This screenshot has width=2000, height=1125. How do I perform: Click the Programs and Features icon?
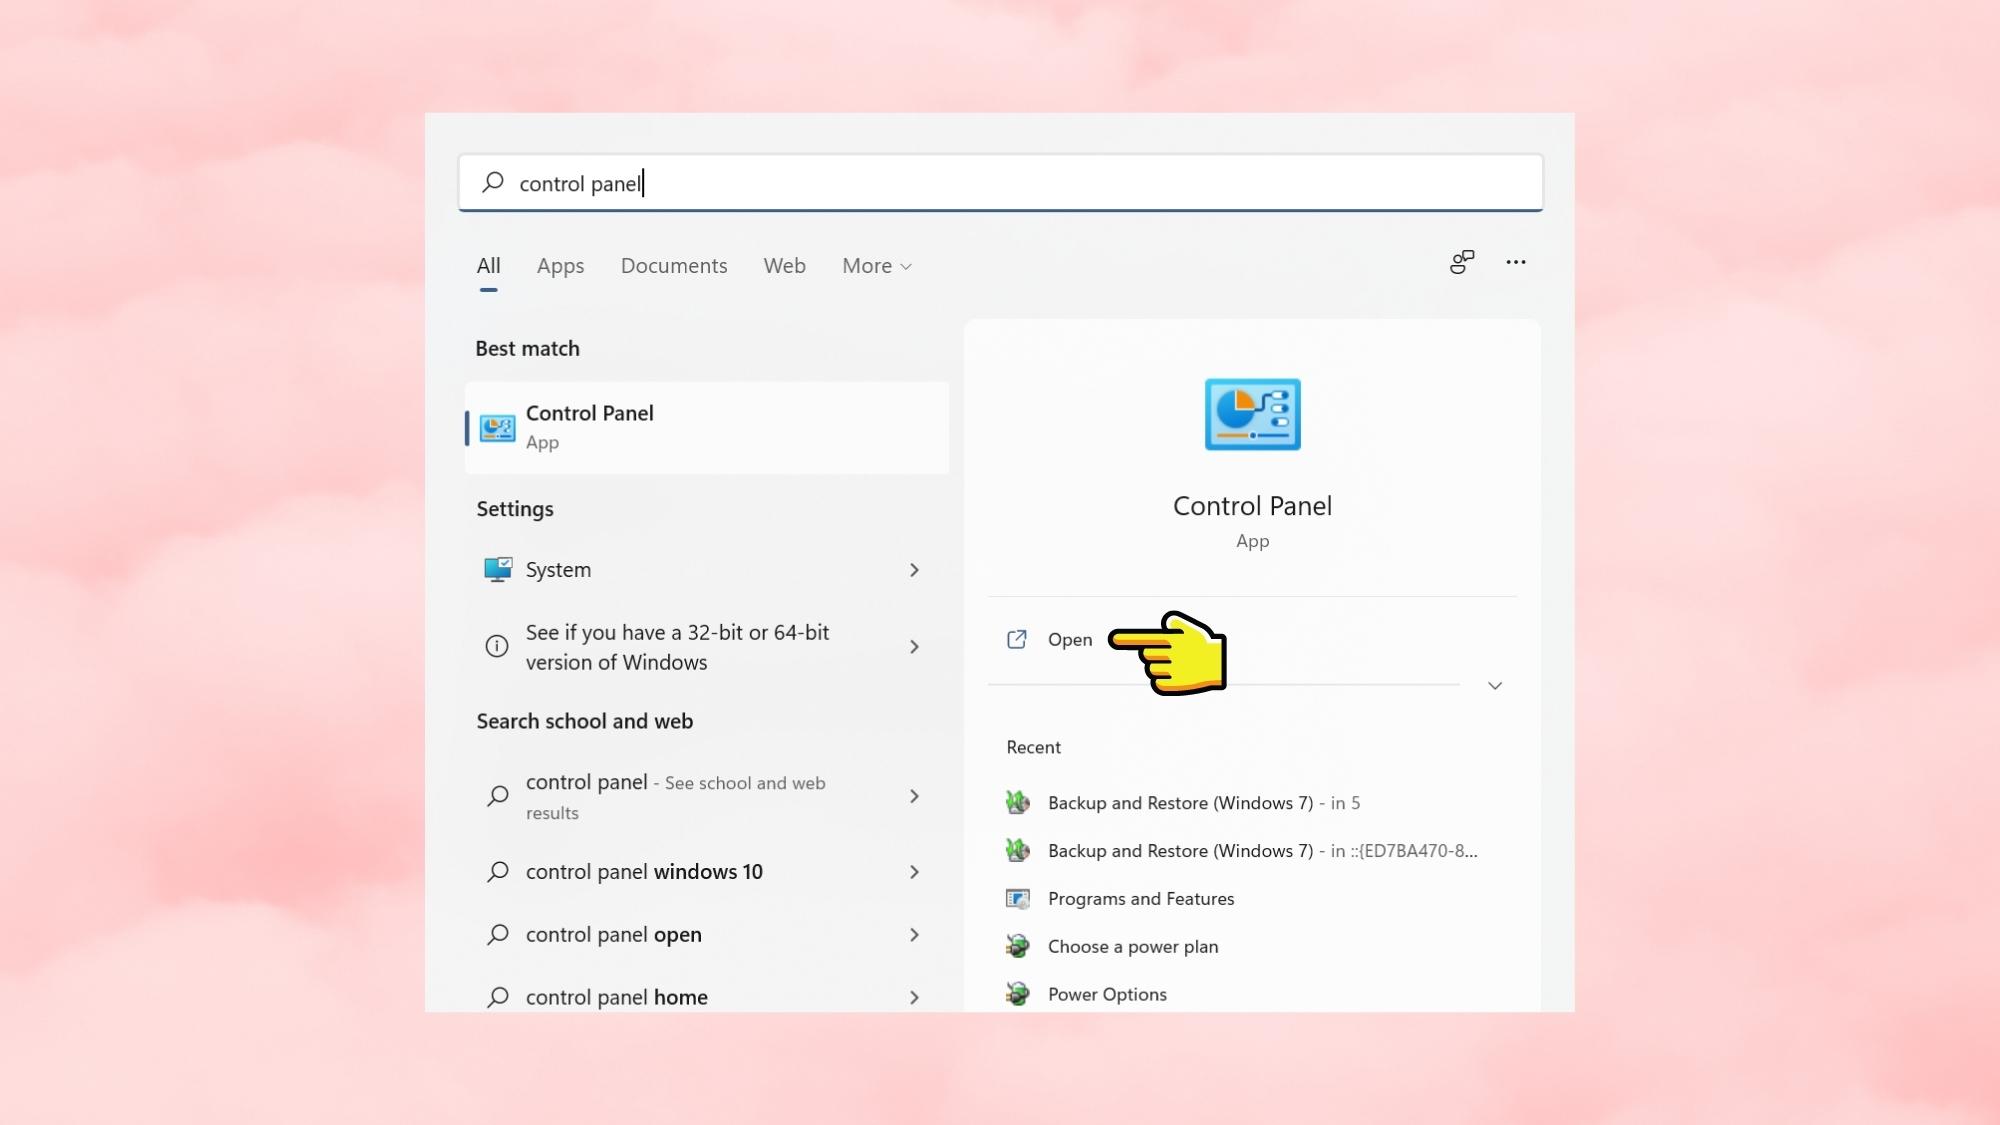point(1018,898)
